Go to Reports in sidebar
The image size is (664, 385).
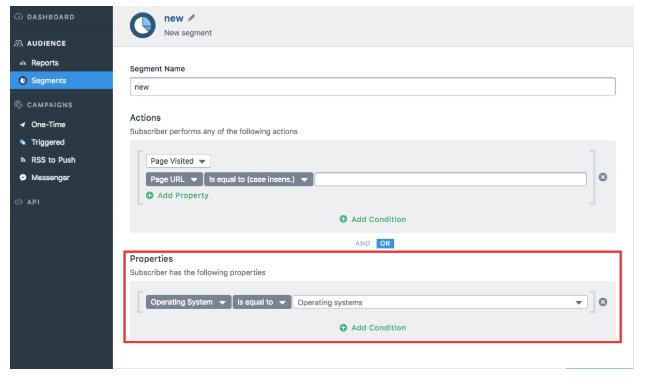point(44,63)
